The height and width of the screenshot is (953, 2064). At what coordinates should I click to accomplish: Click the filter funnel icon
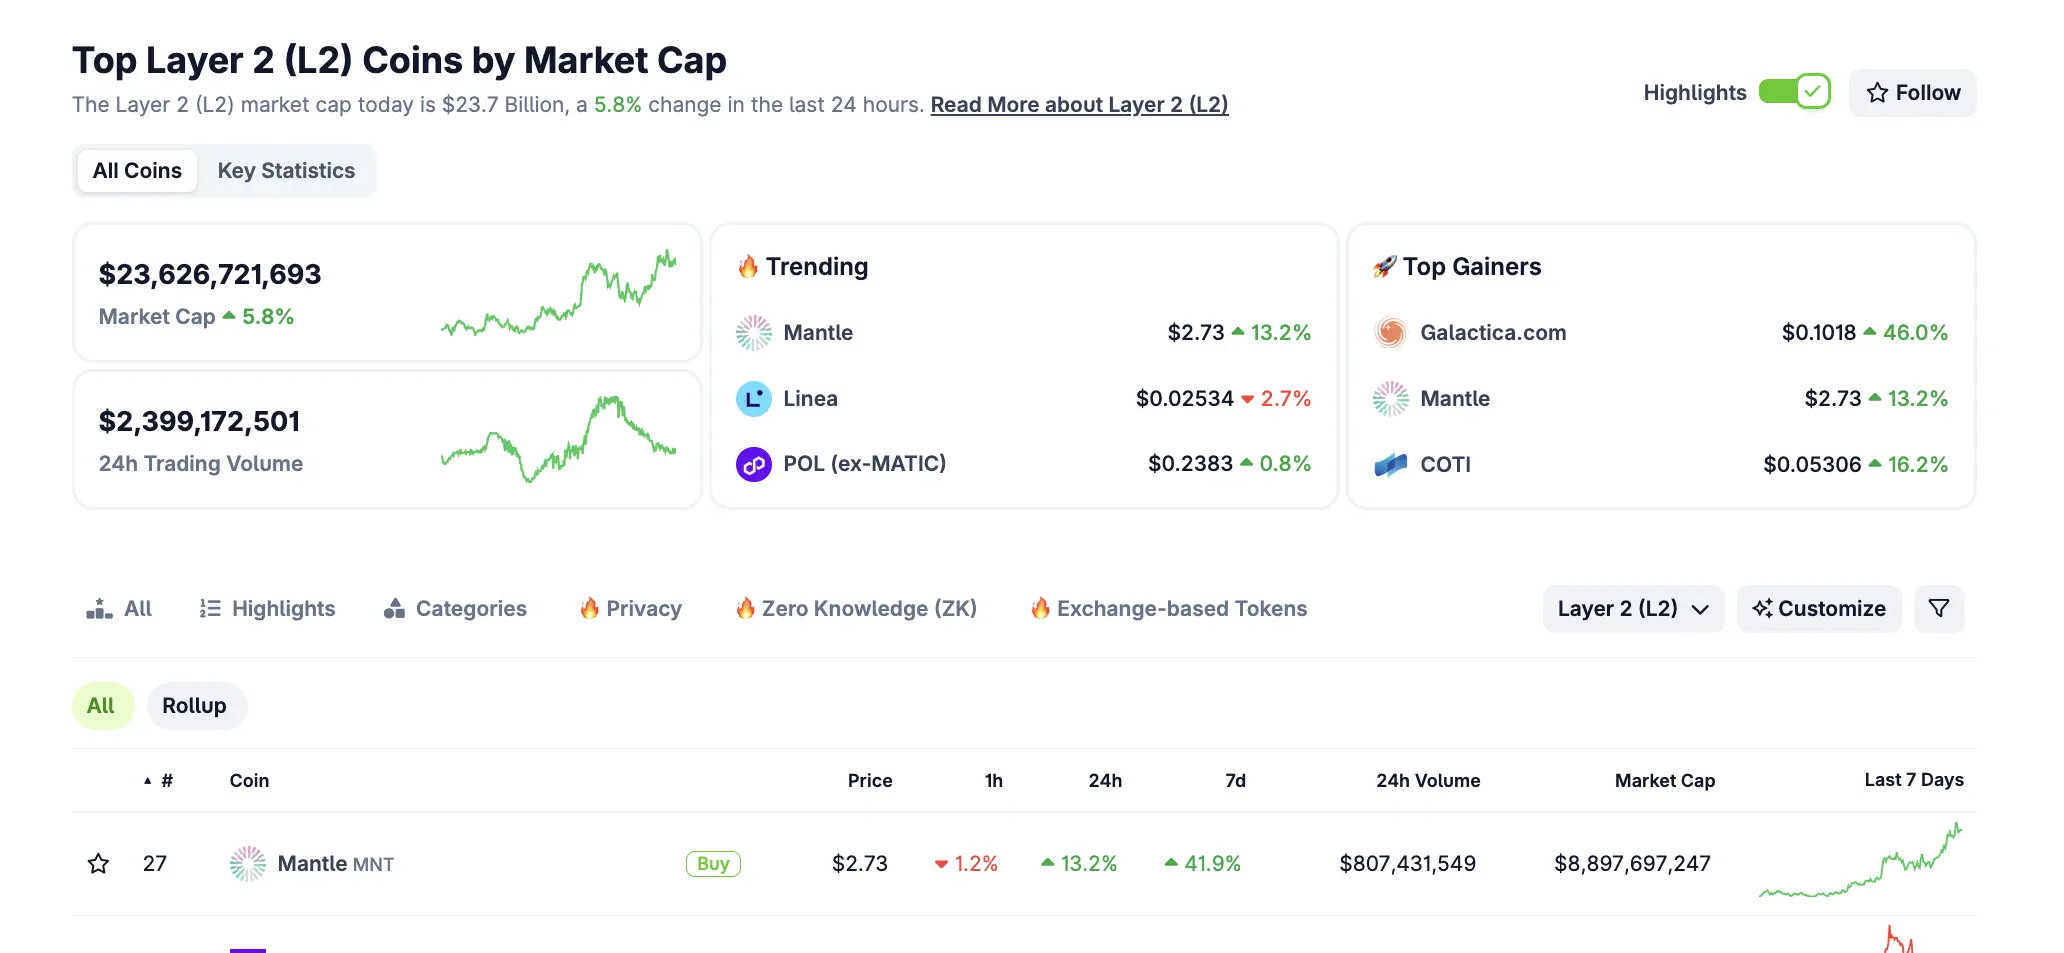click(x=1938, y=609)
